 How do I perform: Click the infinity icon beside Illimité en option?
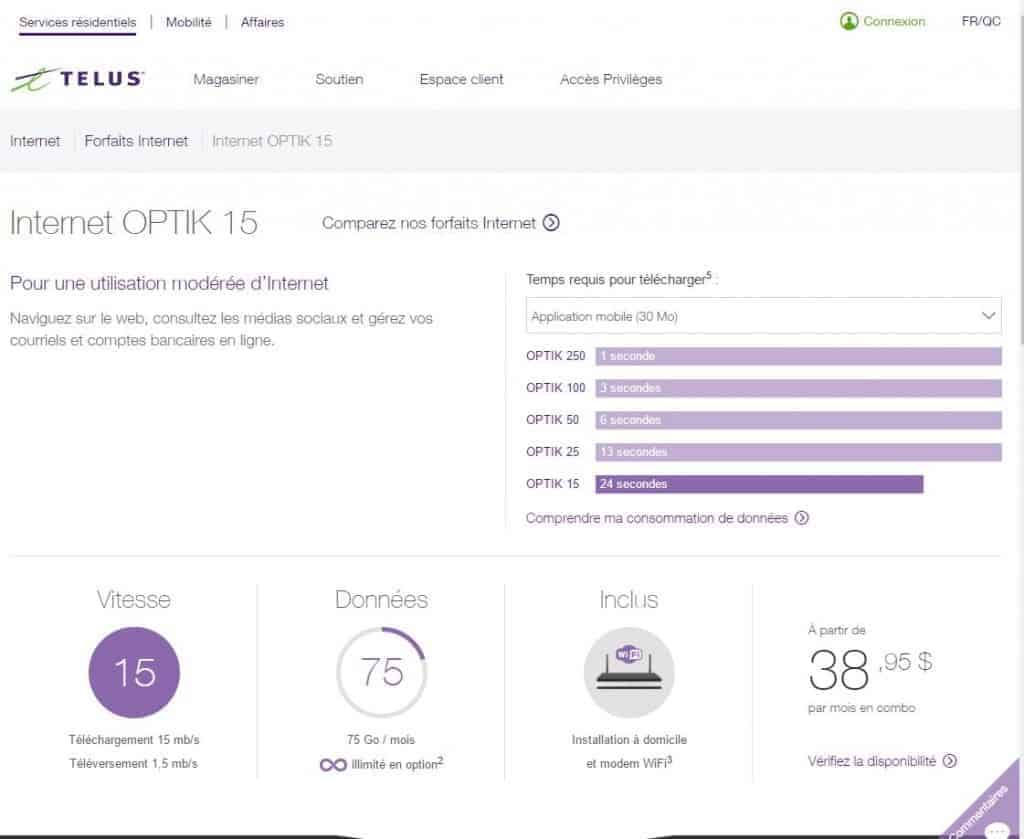click(333, 765)
